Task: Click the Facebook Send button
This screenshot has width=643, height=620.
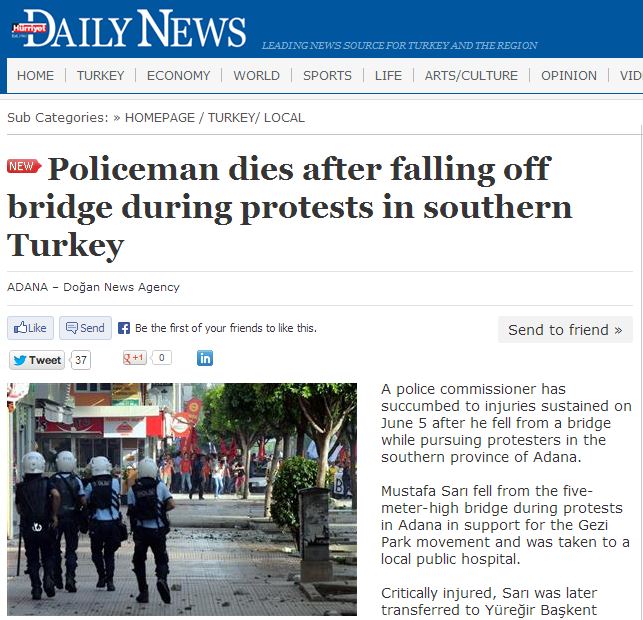Action: point(85,328)
